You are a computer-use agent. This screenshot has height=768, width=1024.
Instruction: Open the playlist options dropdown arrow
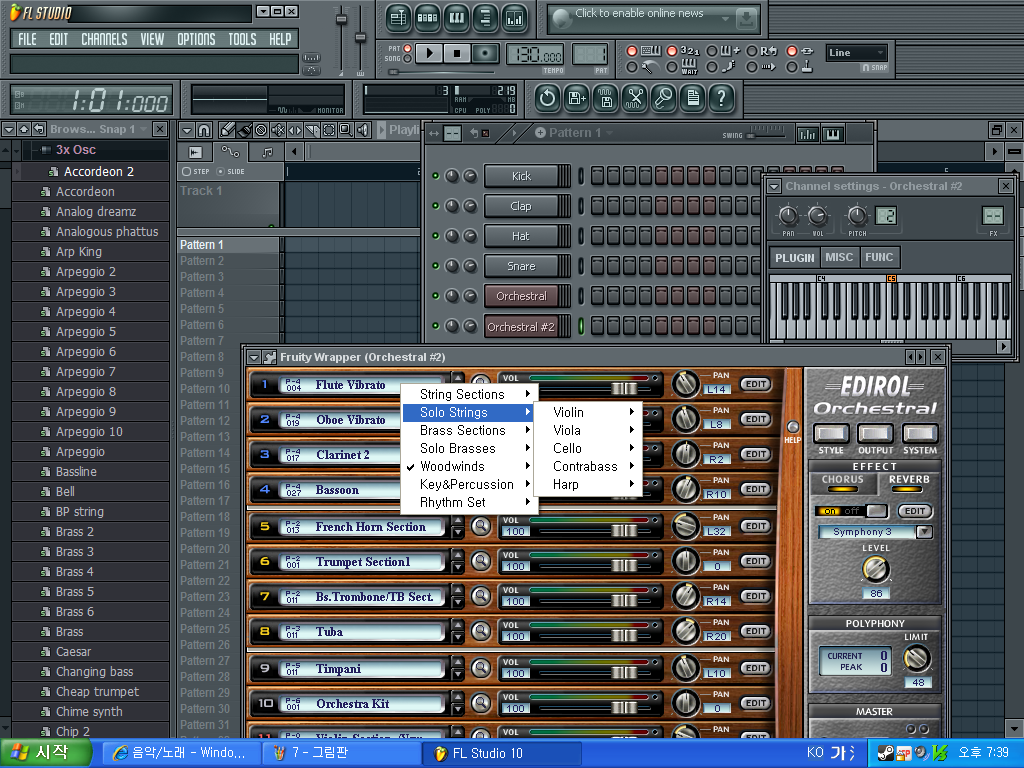(187, 130)
